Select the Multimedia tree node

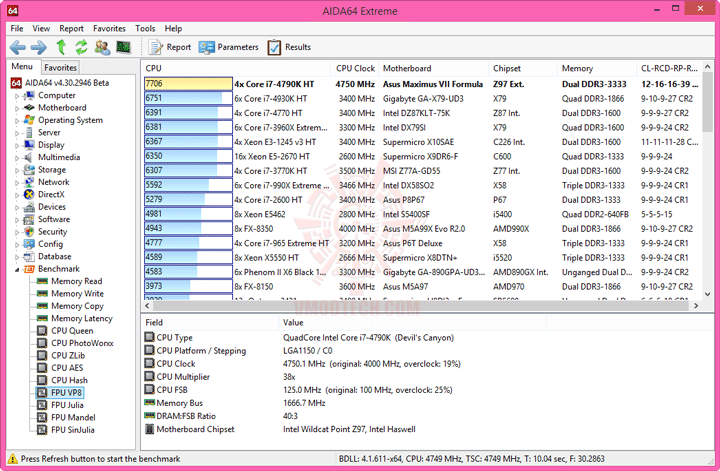[59, 157]
